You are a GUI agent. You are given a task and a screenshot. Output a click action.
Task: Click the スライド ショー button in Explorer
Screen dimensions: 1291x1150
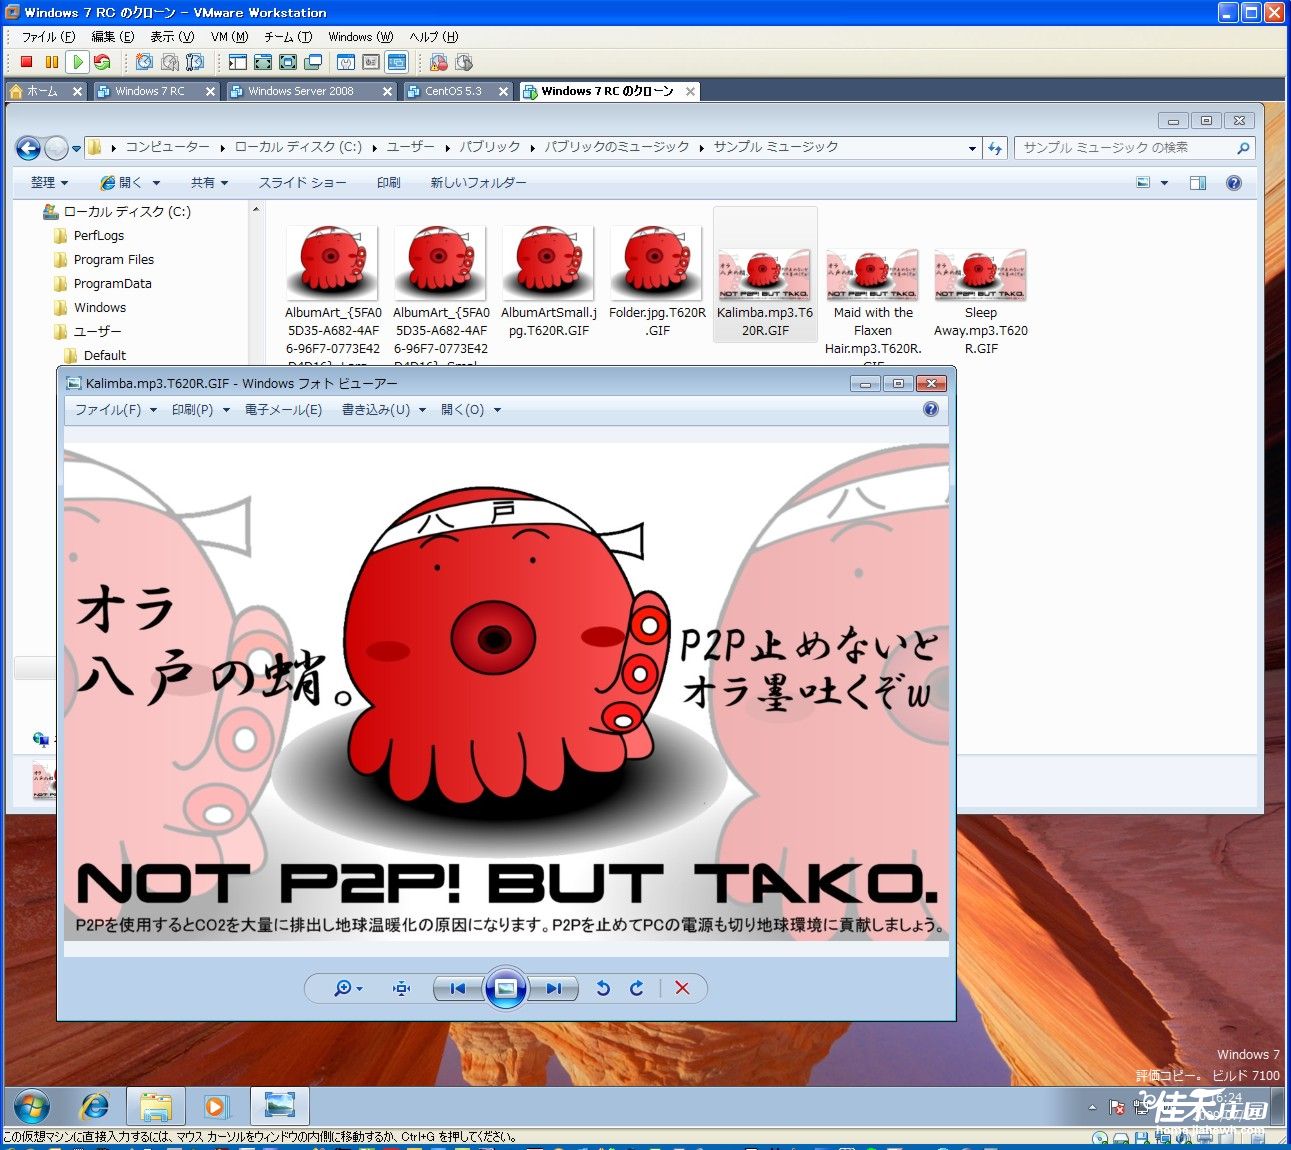point(302,183)
